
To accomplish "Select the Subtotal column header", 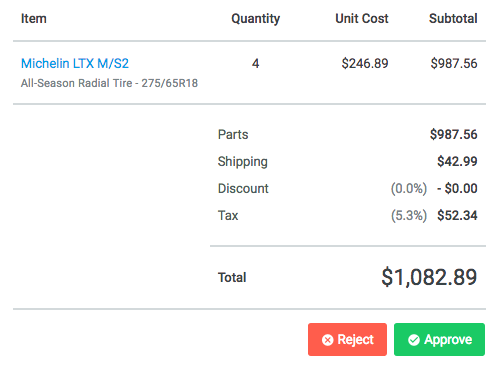I will [x=453, y=18].
